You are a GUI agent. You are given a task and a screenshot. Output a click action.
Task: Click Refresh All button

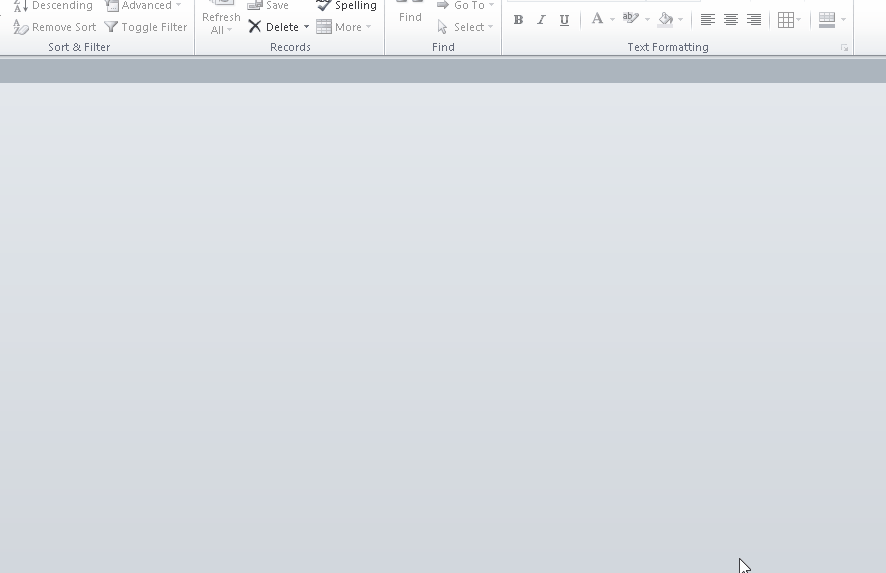coord(221,18)
